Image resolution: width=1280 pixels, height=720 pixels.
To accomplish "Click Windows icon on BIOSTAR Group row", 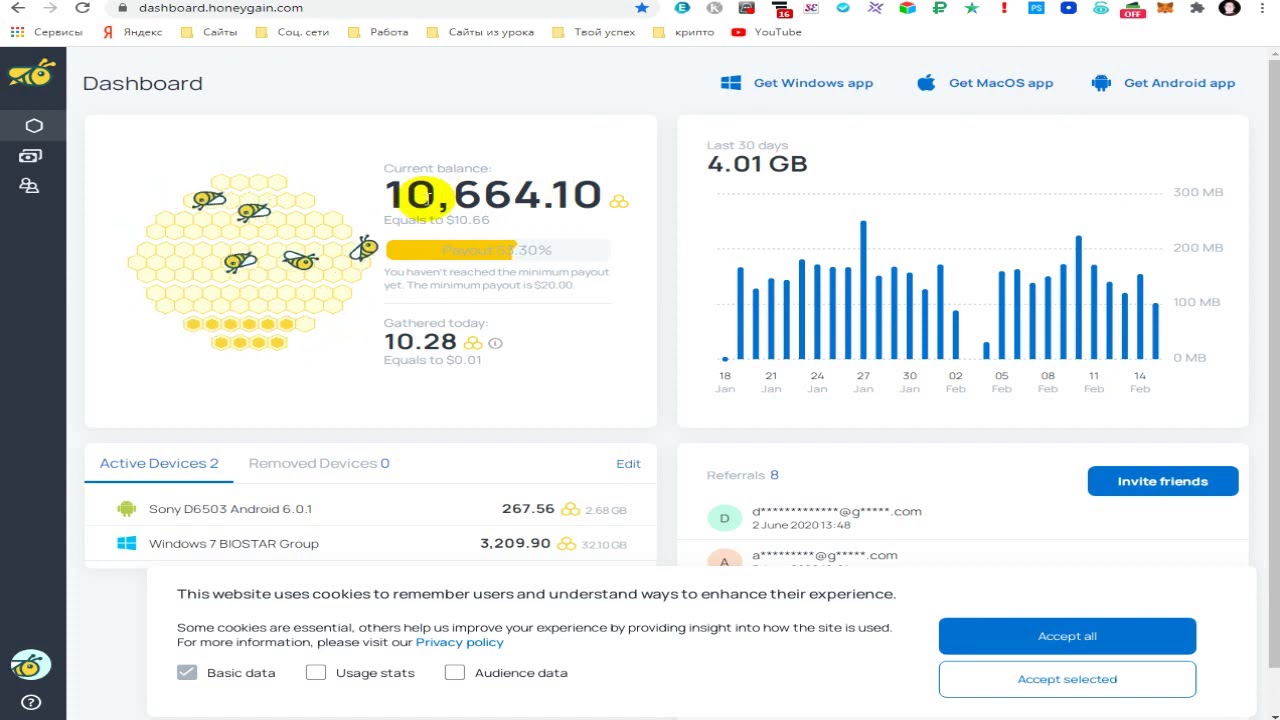I will (x=126, y=543).
